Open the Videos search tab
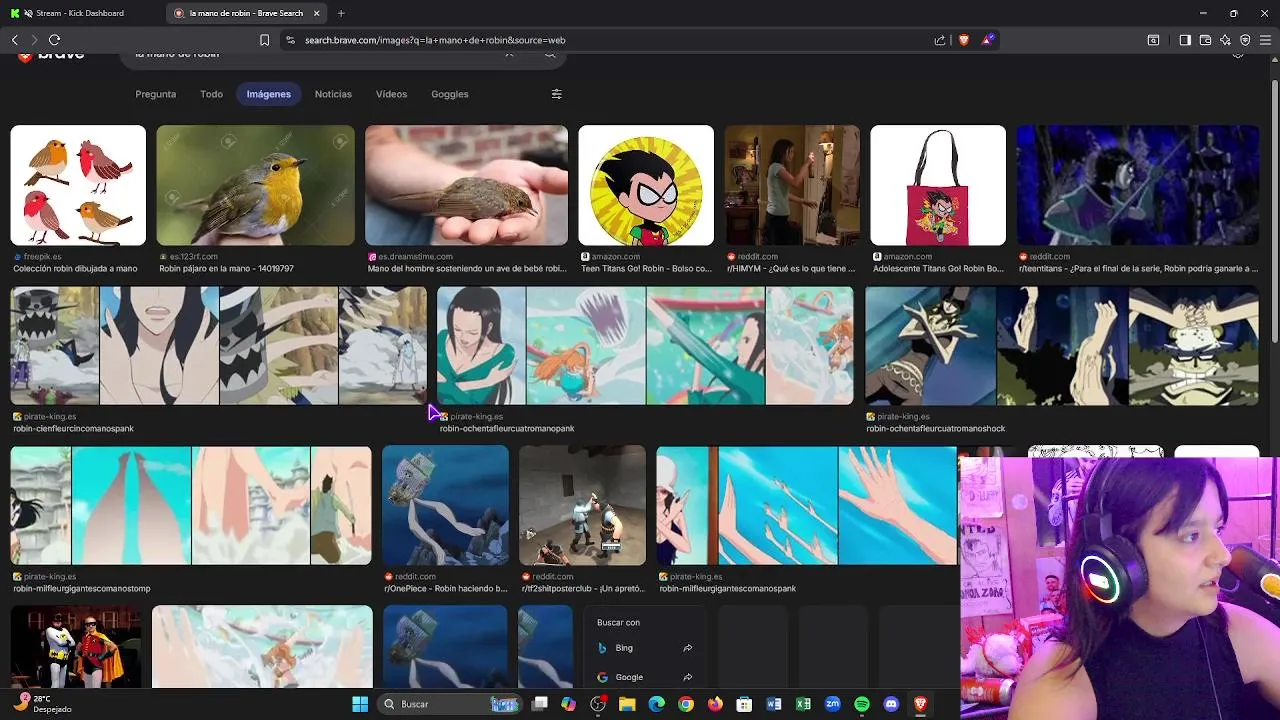This screenshot has height=720, width=1280. (x=391, y=94)
